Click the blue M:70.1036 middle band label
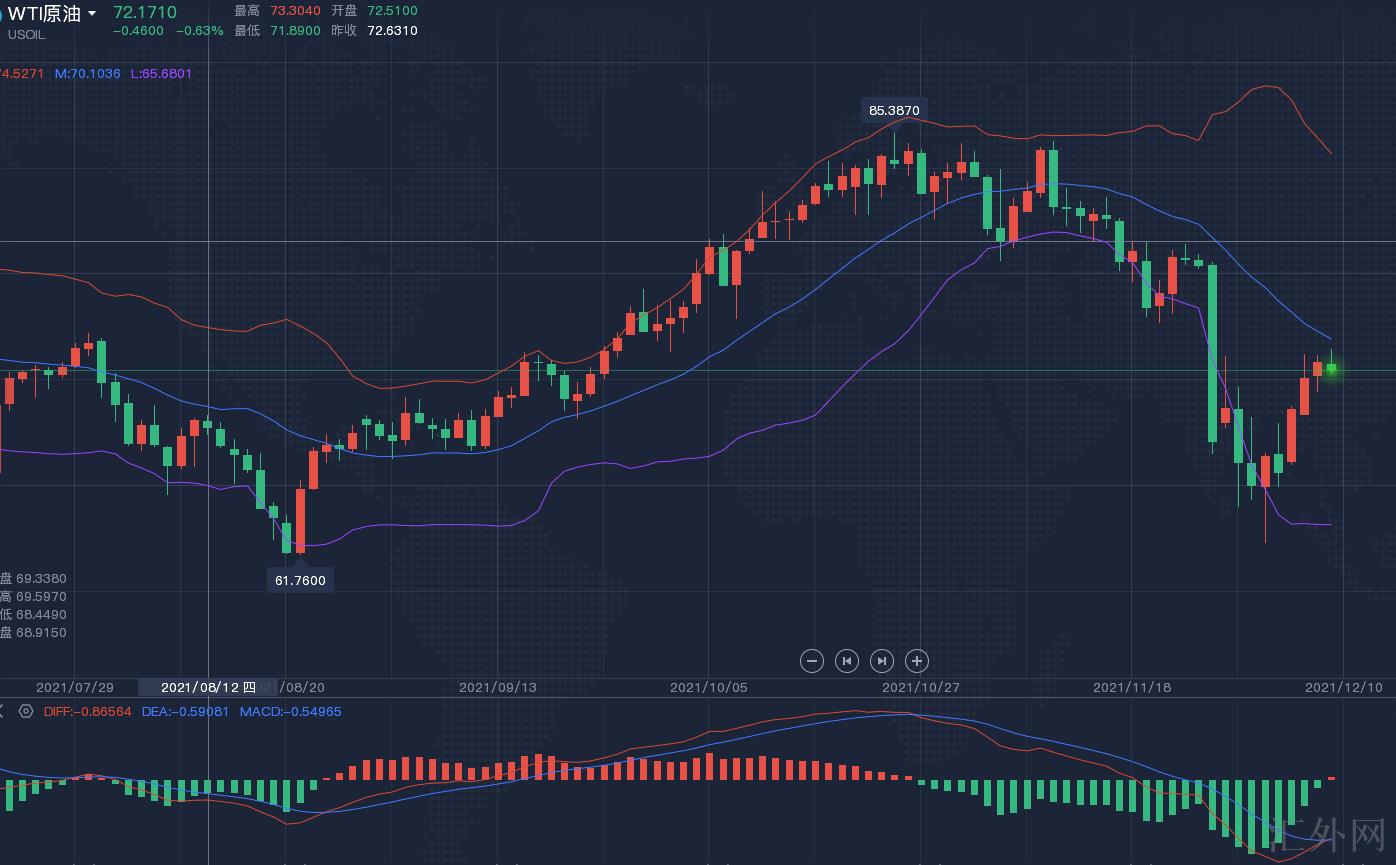The width and height of the screenshot is (1396, 865). click(88, 74)
